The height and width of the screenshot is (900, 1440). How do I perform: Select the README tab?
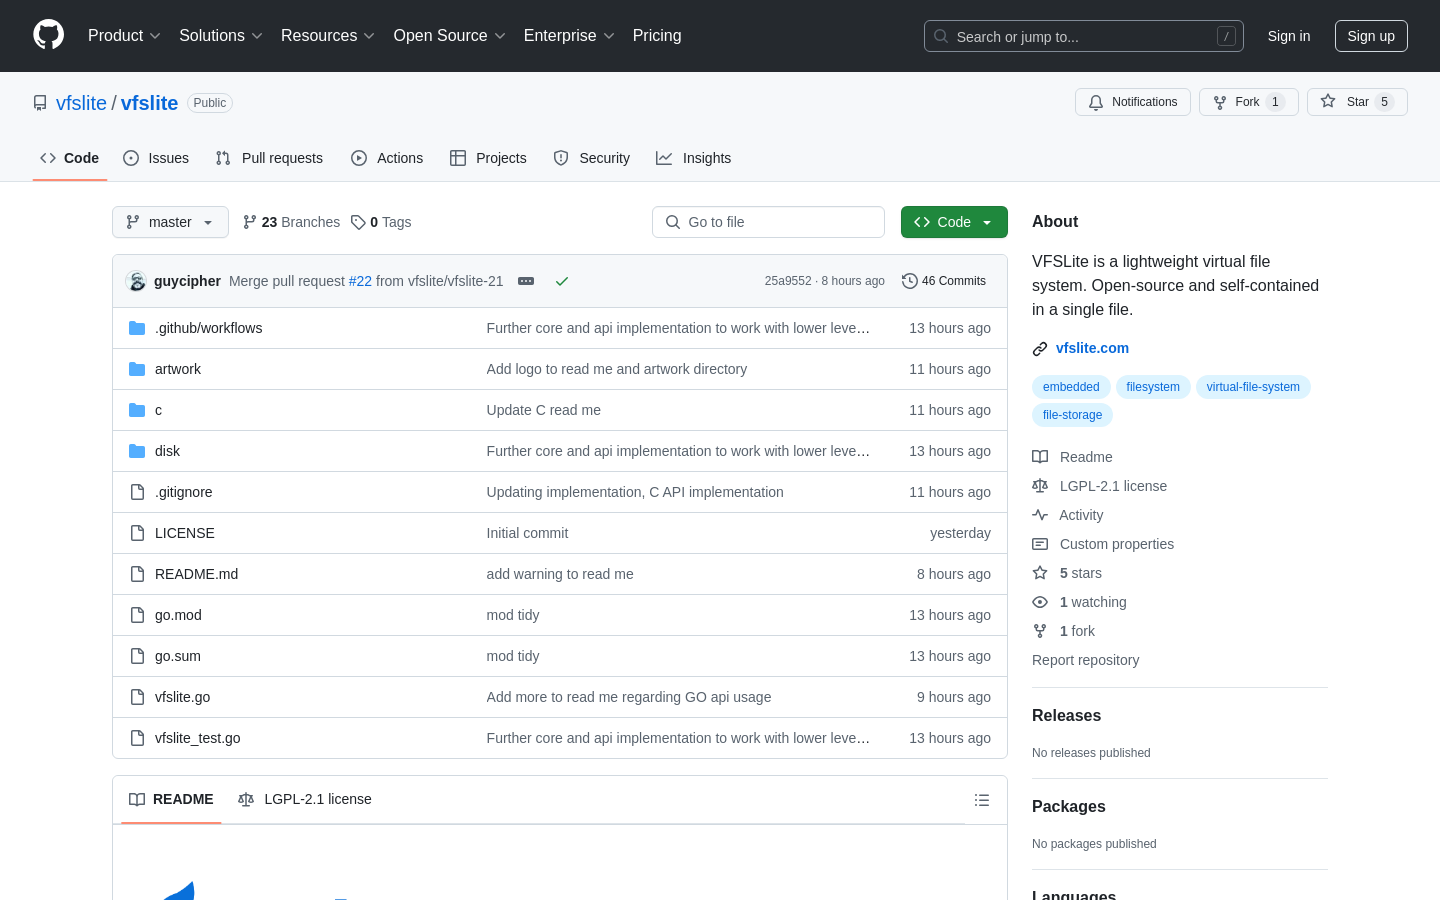171,799
